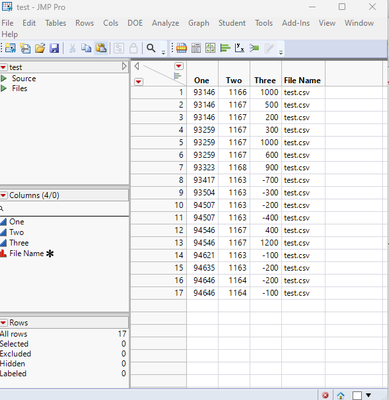The height and width of the screenshot is (400, 389).
Task: Open Fit Y by X icon
Action: (239, 49)
